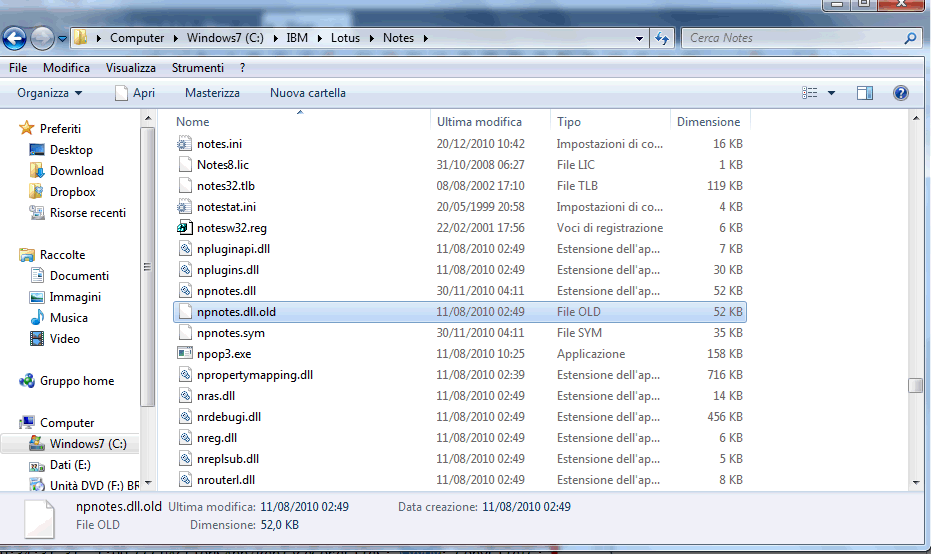This screenshot has width=931, height=554.
Task: Click the nreplsub.dll file name
Action: click(x=228, y=459)
